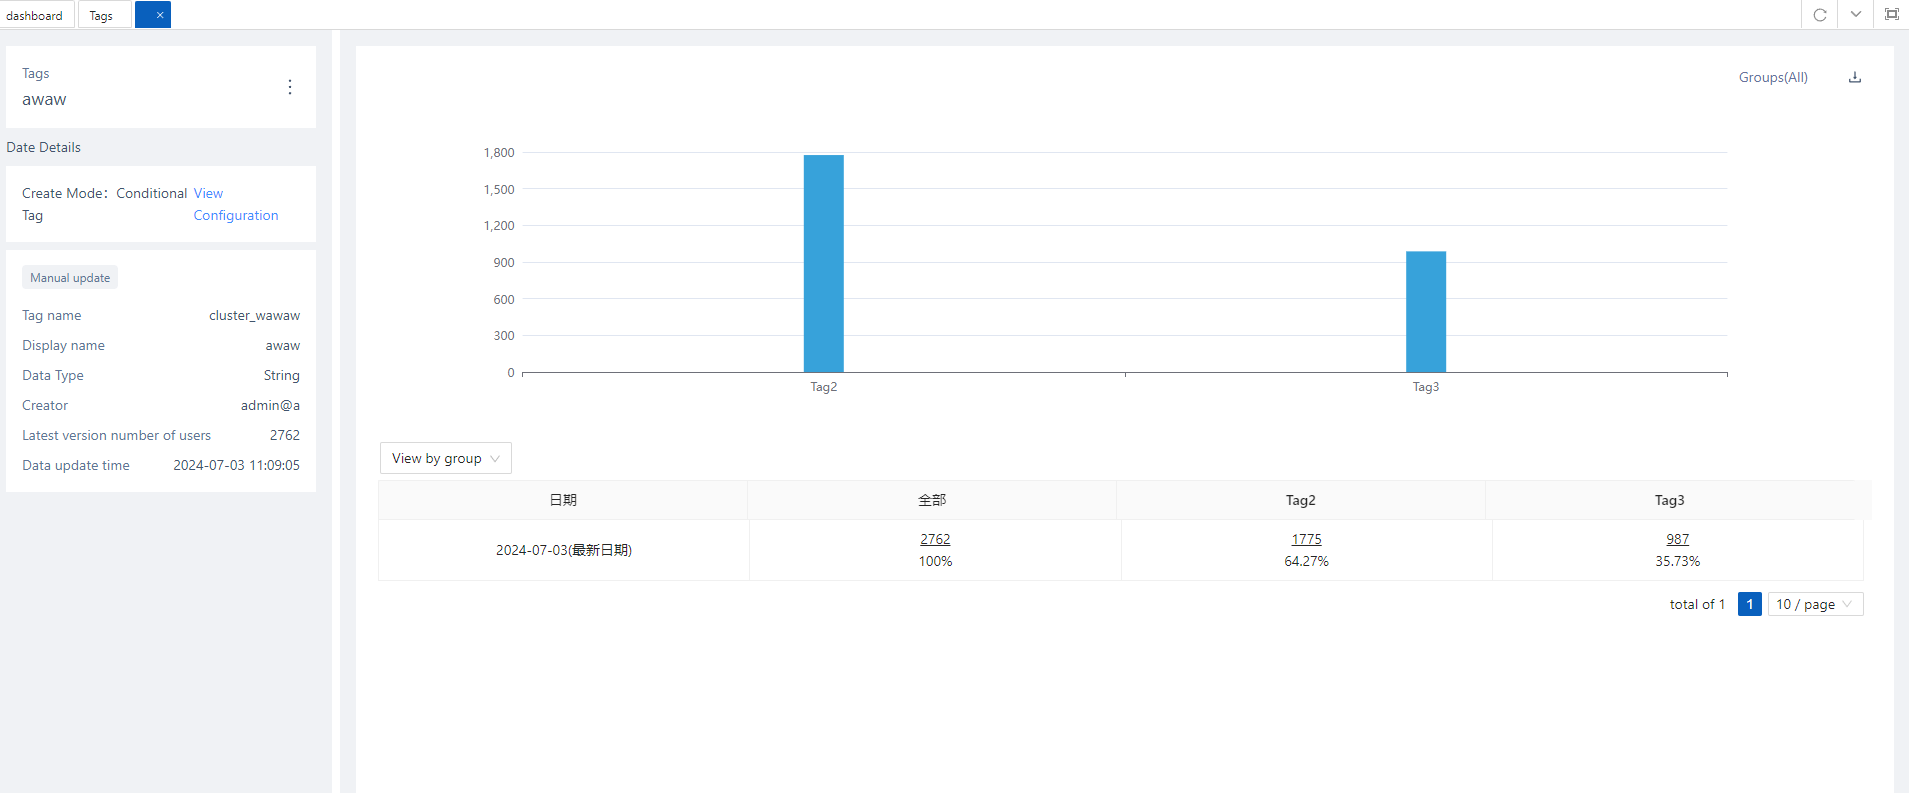Viewport: 1909px width, 793px height.
Task: Open the Configuration link
Action: 236,215
